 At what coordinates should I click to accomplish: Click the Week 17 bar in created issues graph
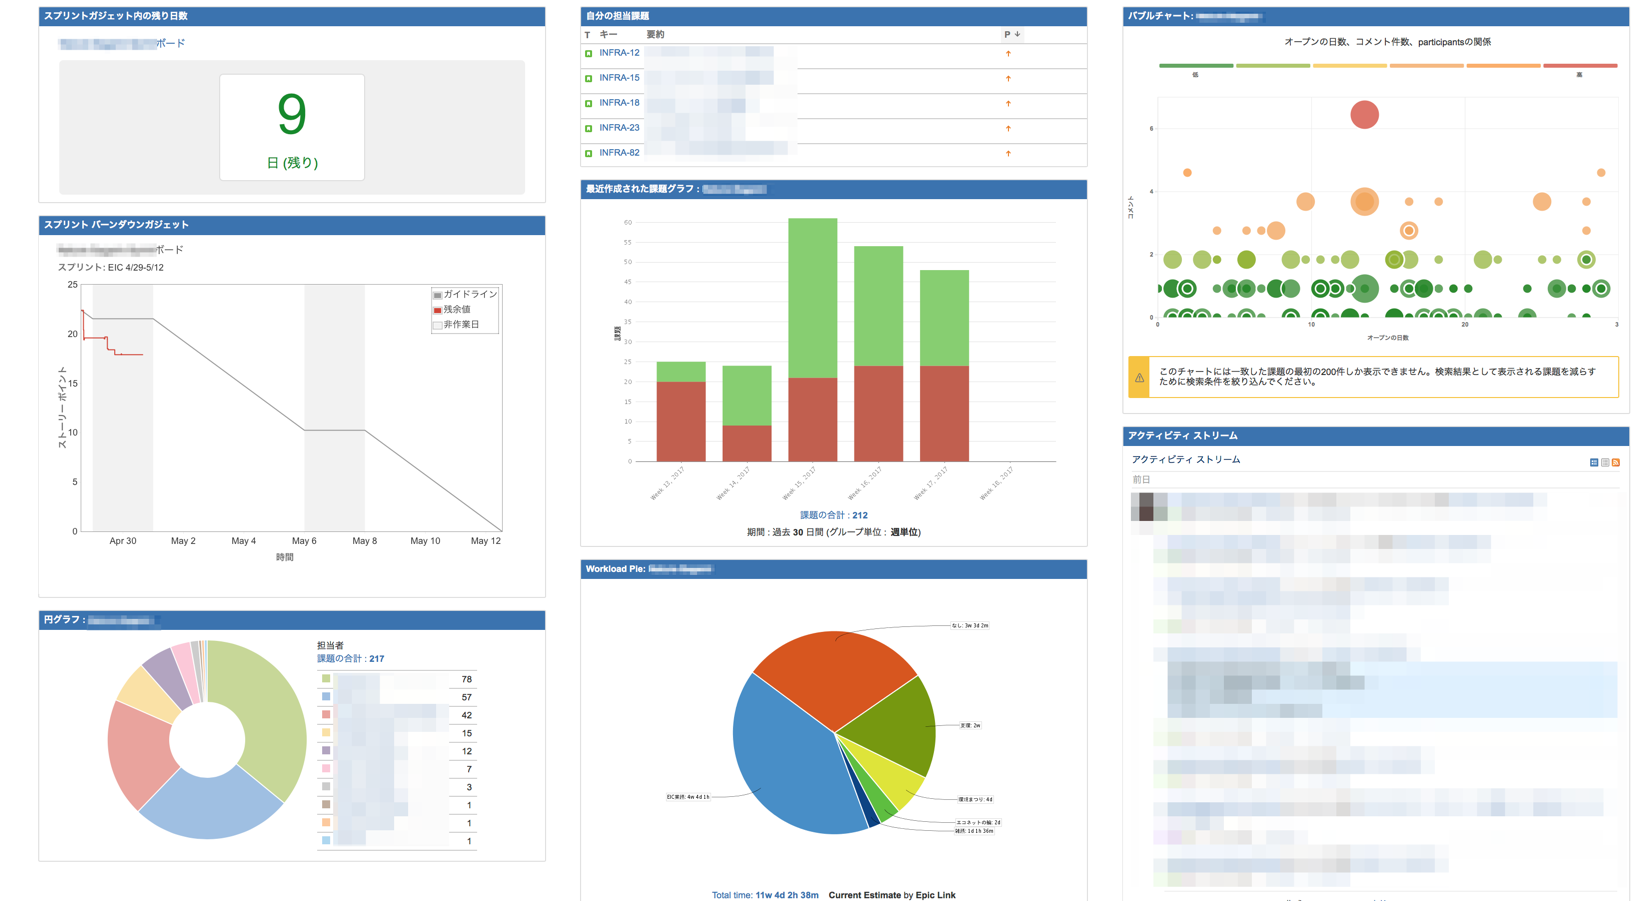point(944,366)
